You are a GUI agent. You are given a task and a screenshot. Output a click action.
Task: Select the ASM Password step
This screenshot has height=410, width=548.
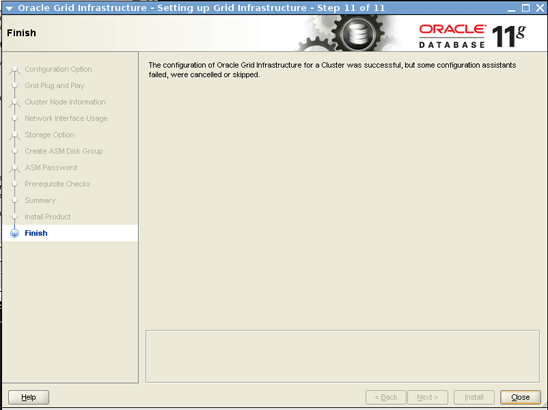pos(51,168)
